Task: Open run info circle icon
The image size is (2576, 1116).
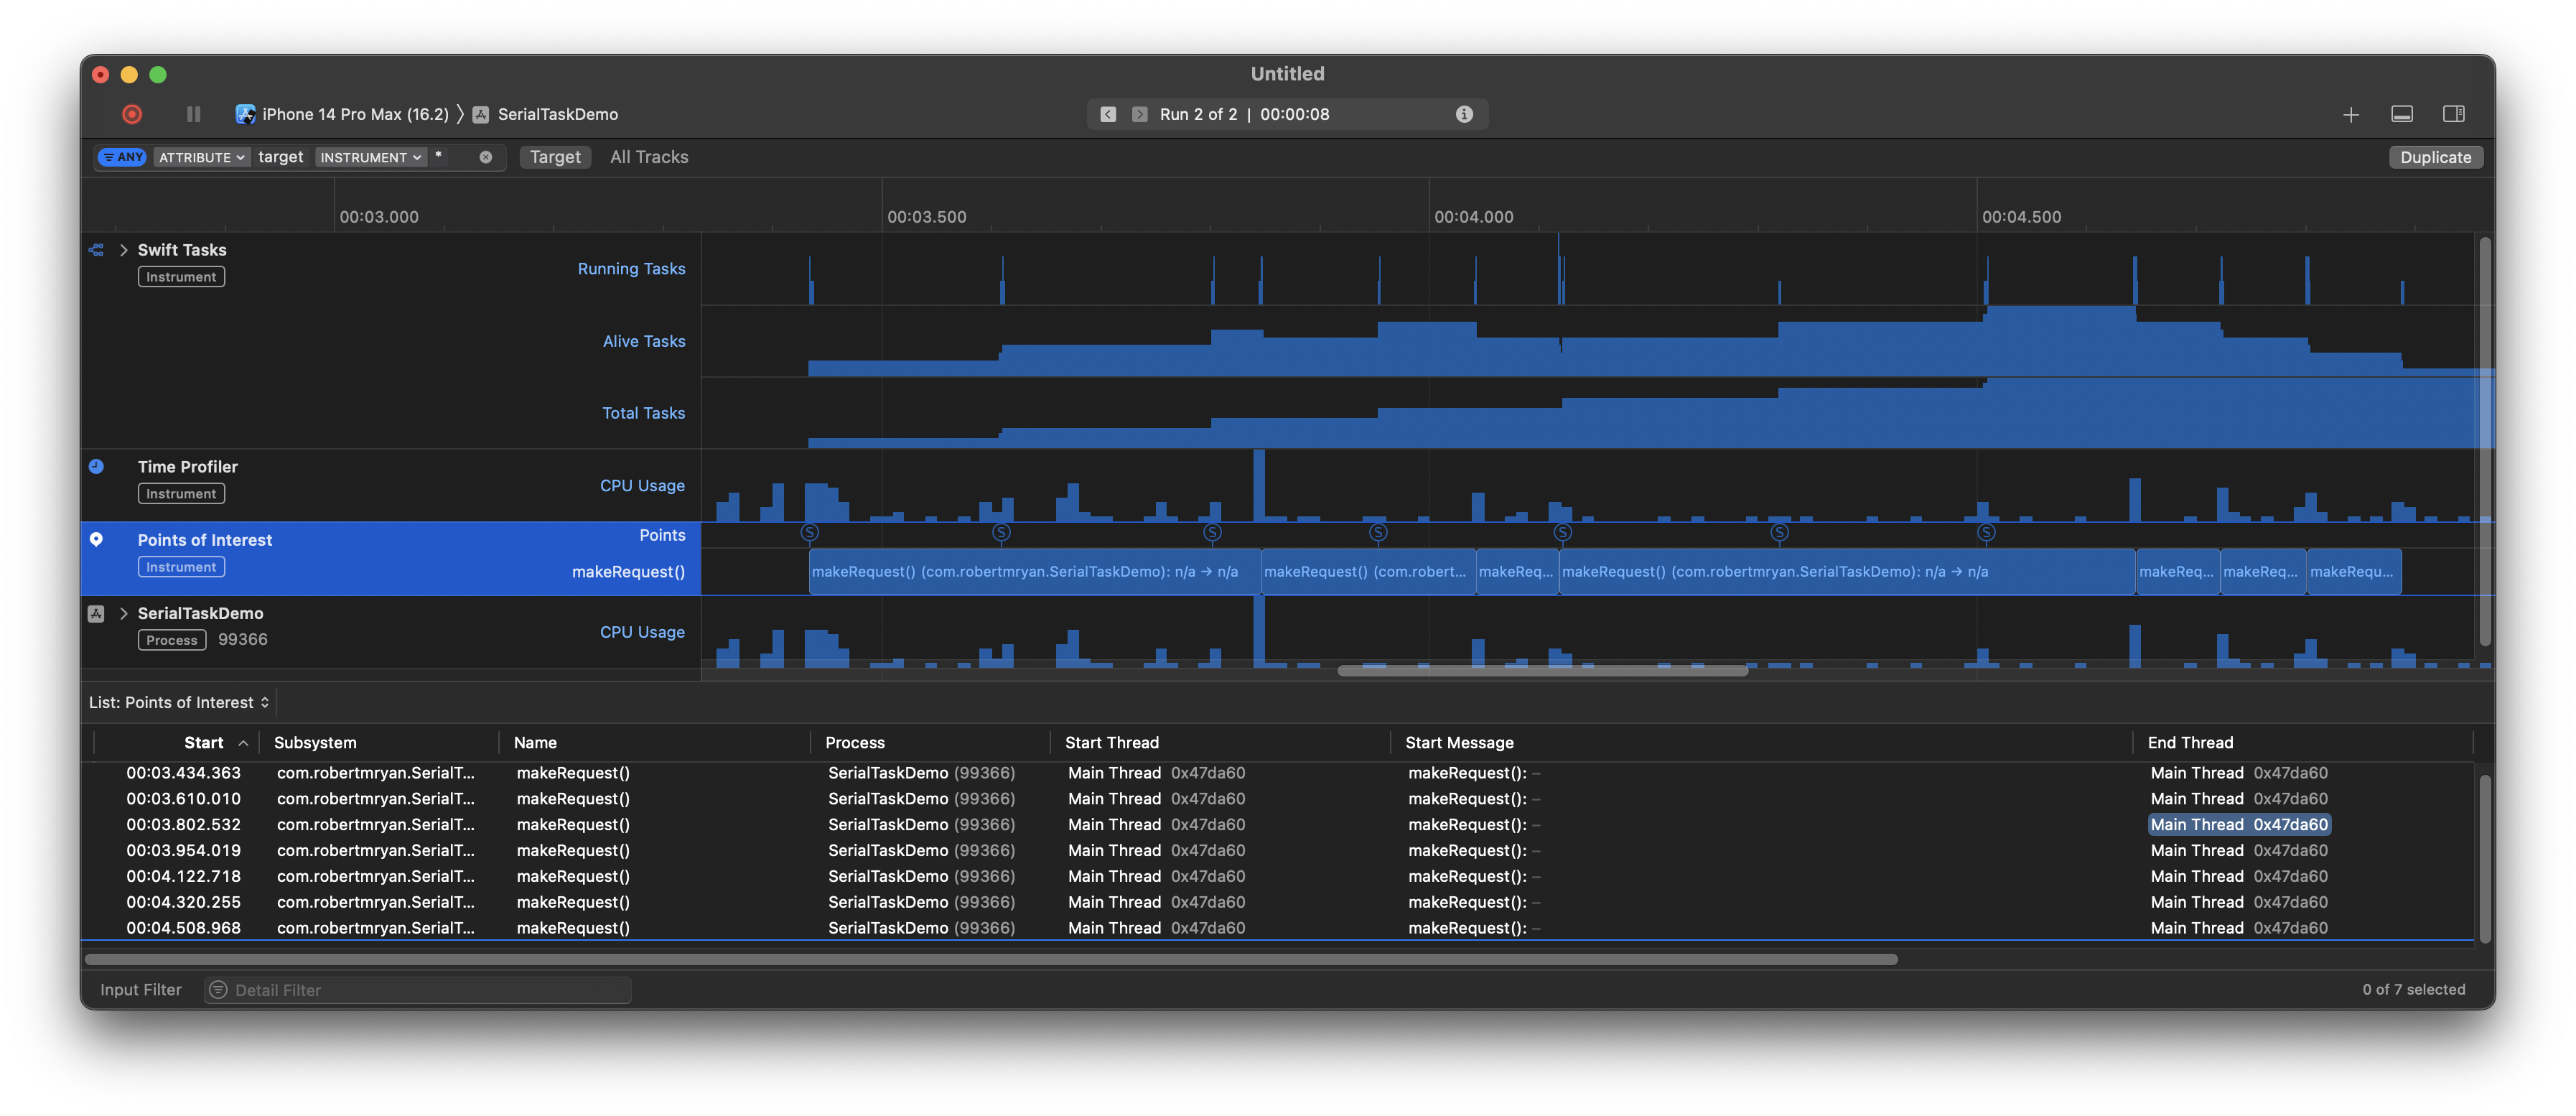Action: (x=1464, y=114)
